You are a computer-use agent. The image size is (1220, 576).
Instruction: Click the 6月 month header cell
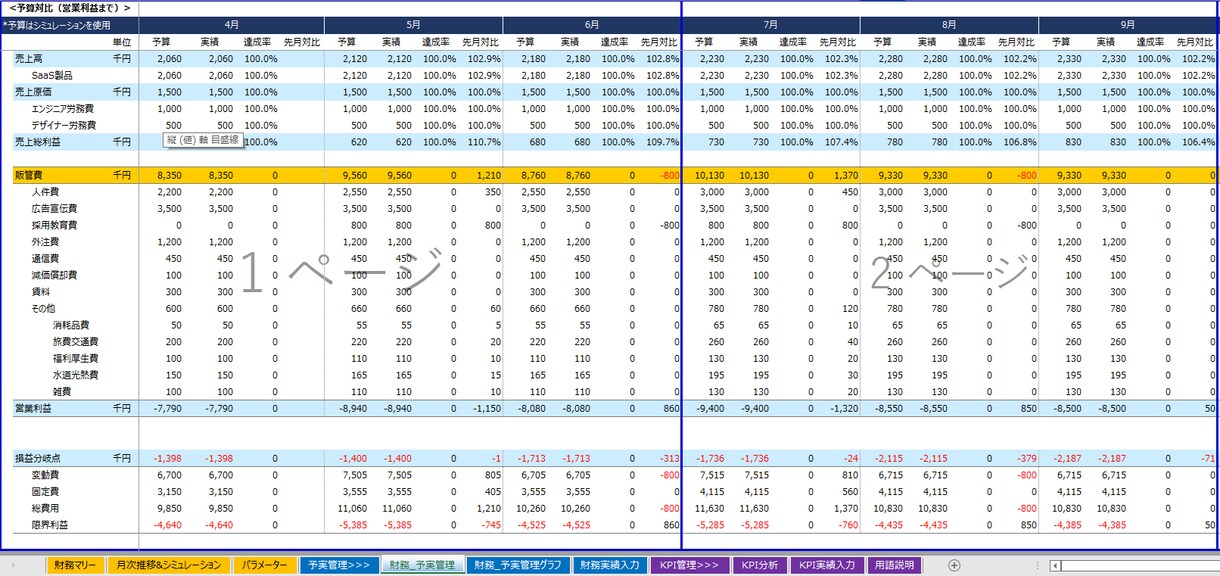tap(592, 24)
